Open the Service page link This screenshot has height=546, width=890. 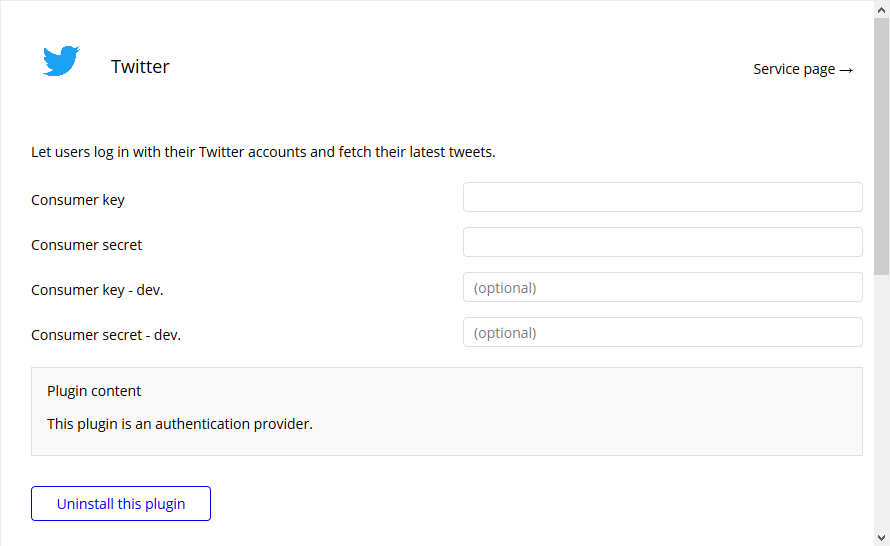(x=794, y=69)
